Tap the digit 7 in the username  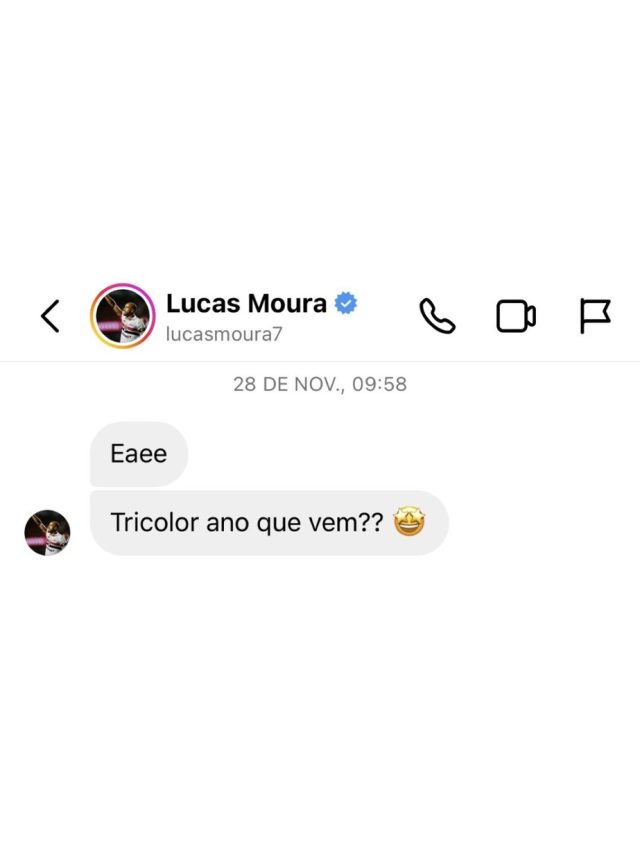(x=278, y=334)
